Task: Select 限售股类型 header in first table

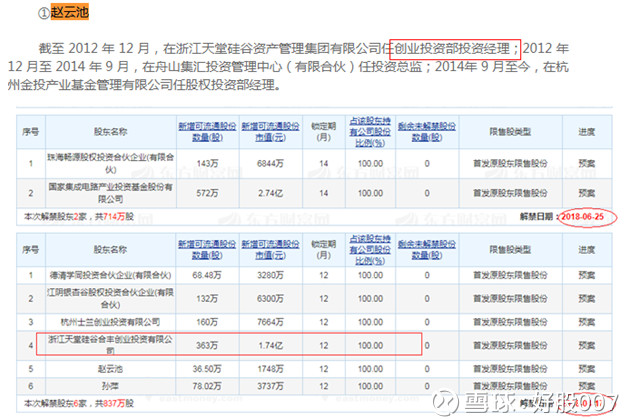Action: click(x=510, y=132)
